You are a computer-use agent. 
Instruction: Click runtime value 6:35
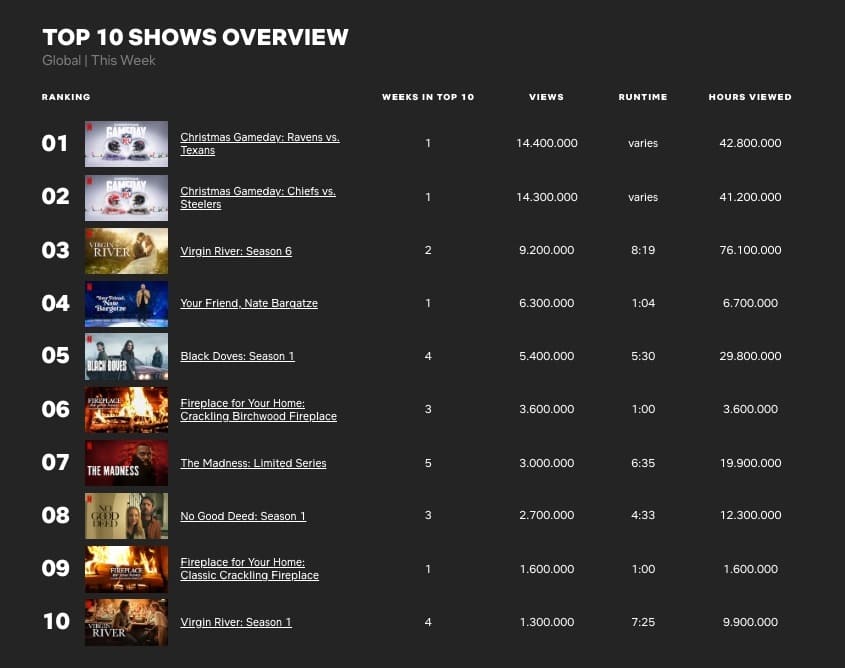pos(643,463)
